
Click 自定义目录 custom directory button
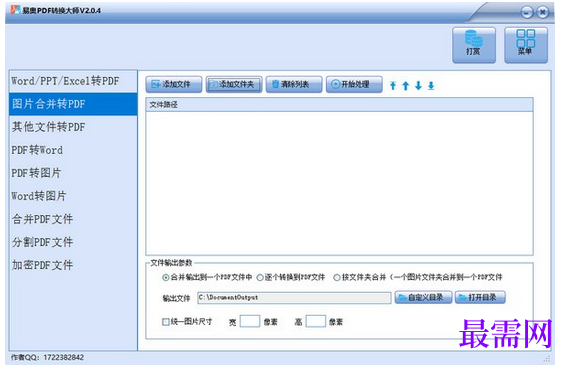tap(424, 297)
